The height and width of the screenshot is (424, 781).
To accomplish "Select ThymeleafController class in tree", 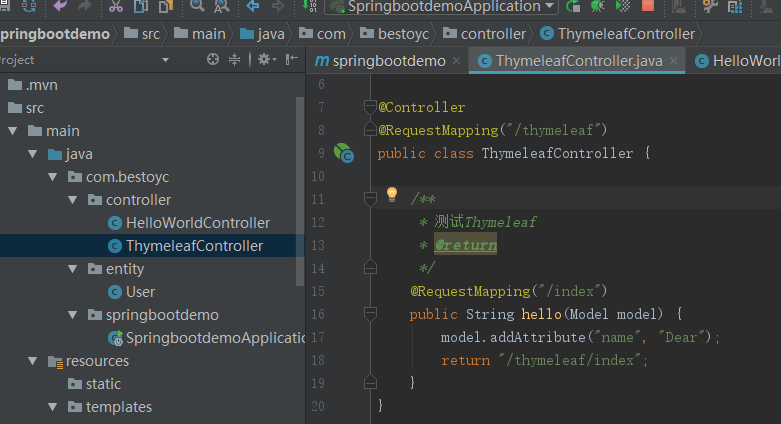I will click(185, 246).
